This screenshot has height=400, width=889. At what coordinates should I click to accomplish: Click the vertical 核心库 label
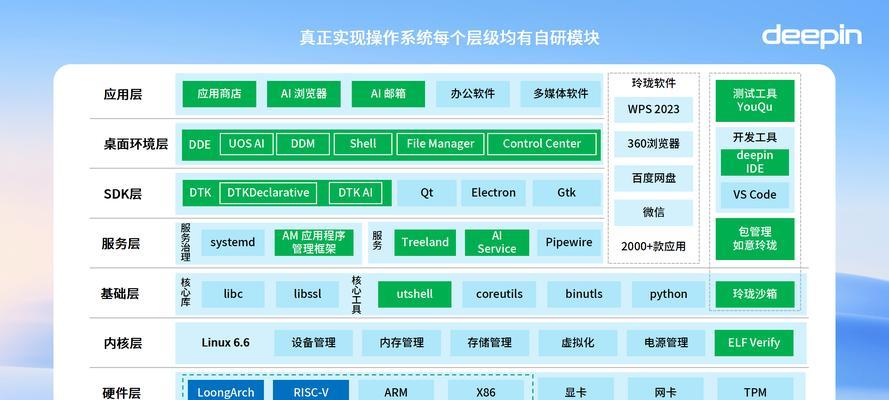tap(185, 292)
